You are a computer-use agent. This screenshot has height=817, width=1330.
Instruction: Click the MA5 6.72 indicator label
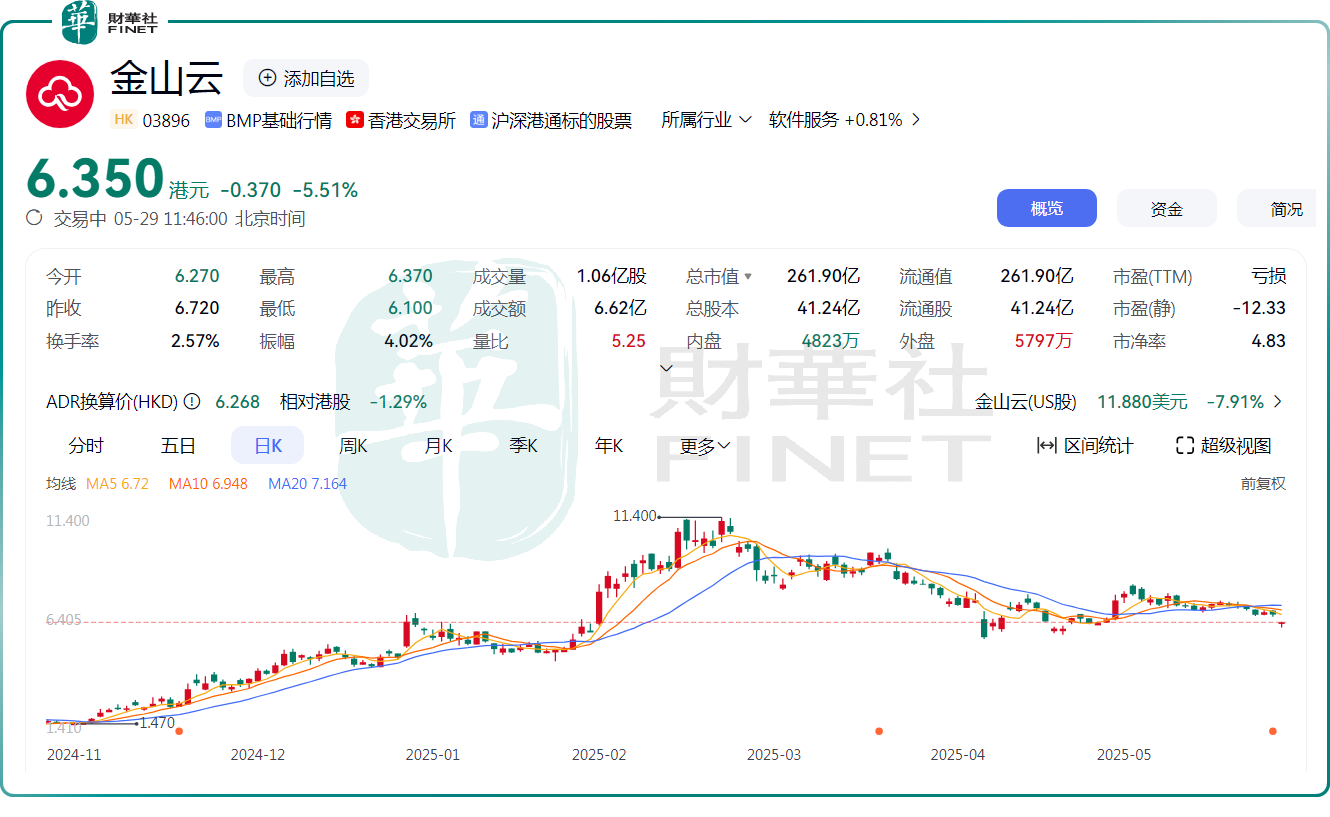[117, 484]
